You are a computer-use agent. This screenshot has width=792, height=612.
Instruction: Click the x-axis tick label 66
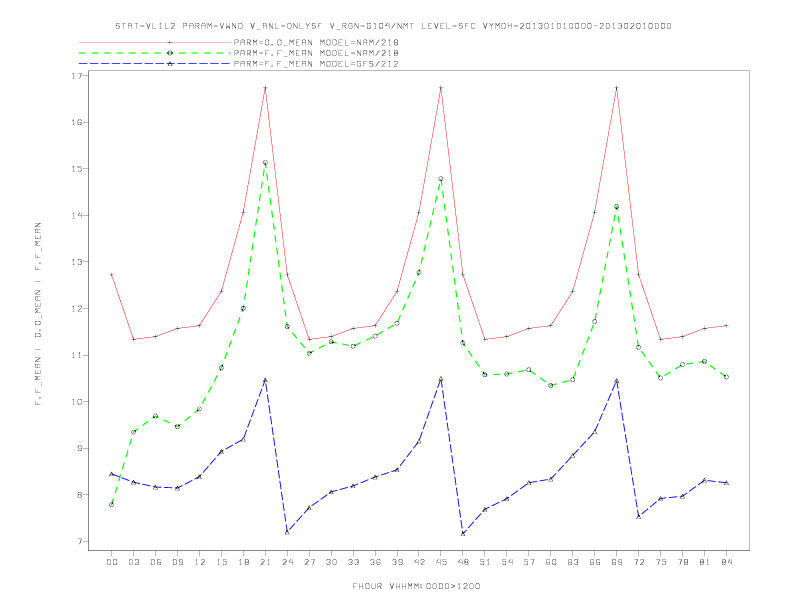595,562
